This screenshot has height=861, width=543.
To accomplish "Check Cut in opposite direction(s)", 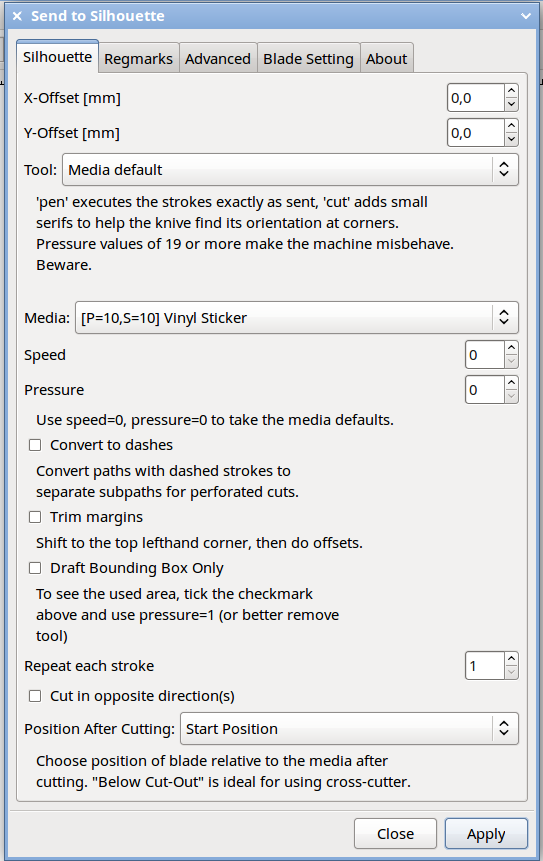I will point(35,696).
